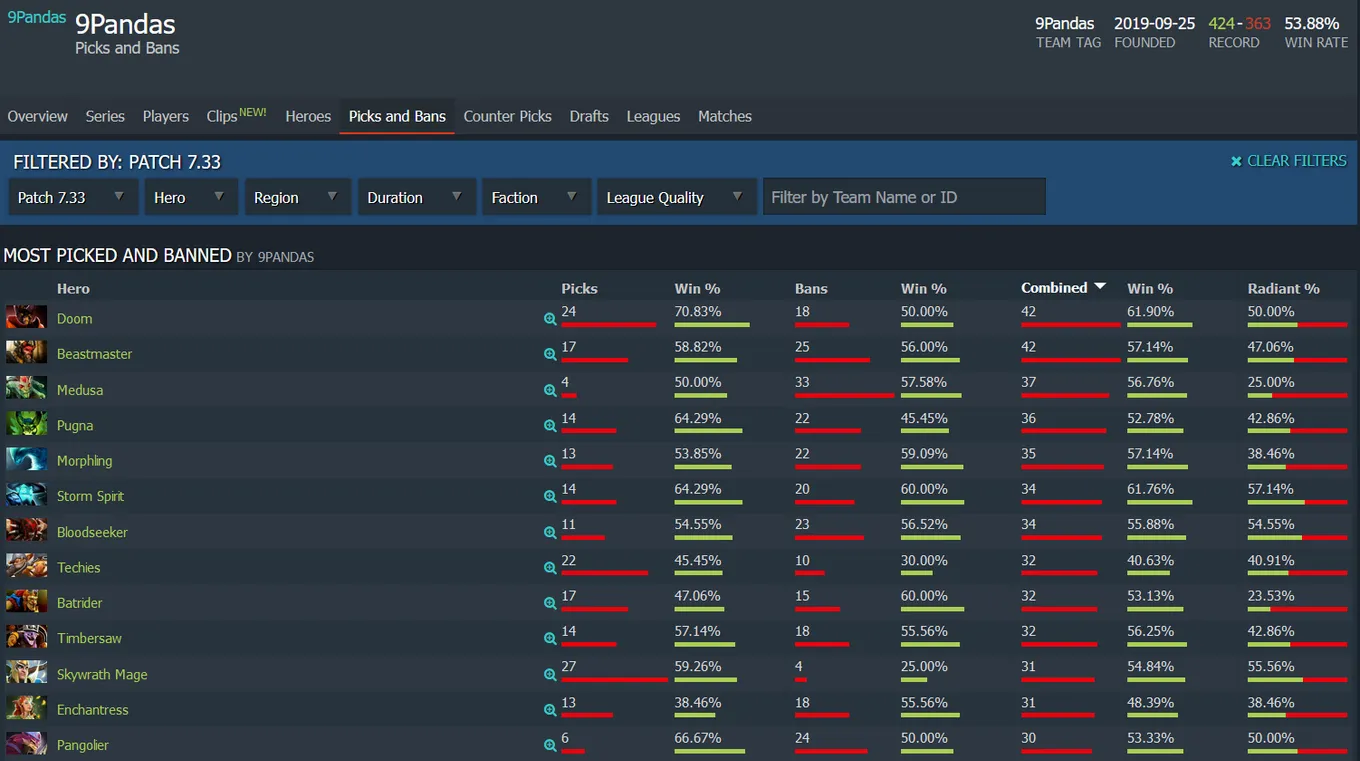
Task: Click the magnifier icon in Pangolier row
Action: point(550,745)
